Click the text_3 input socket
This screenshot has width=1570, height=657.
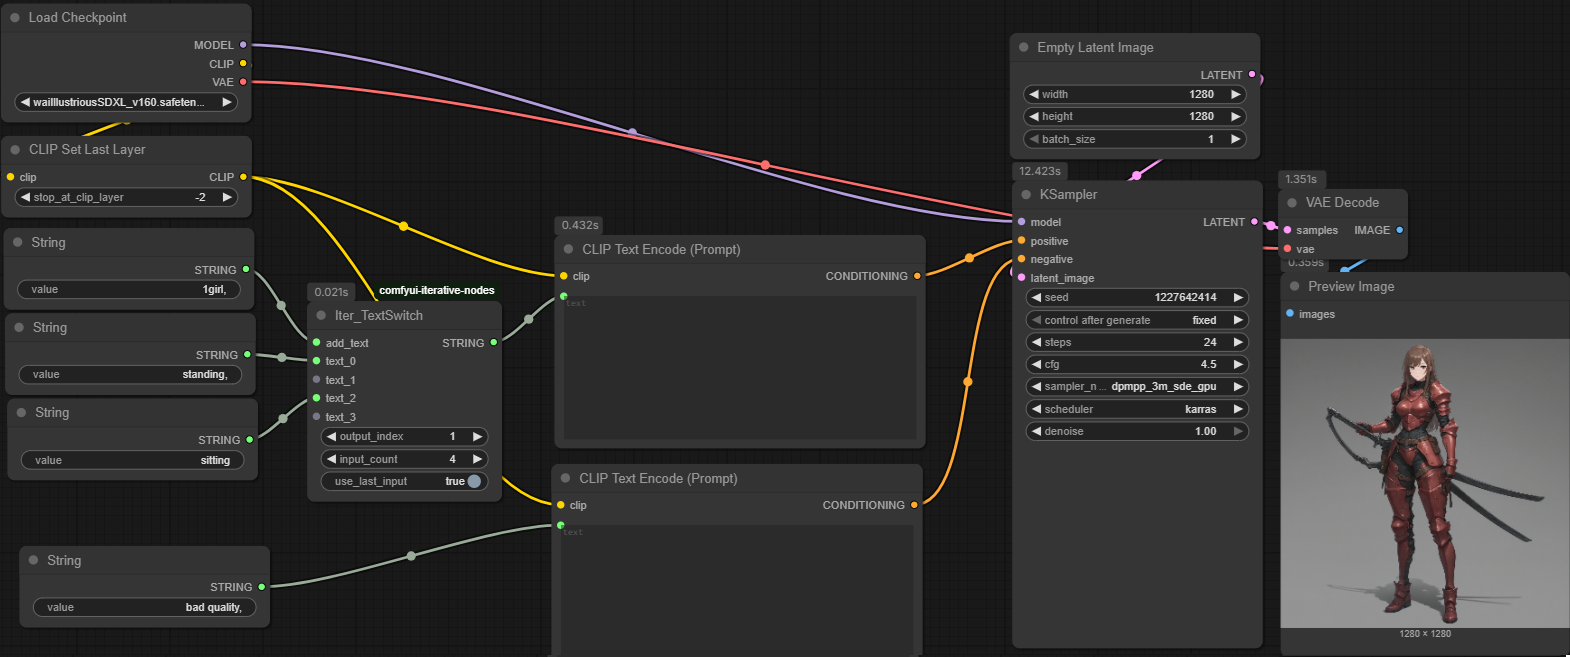coord(317,417)
